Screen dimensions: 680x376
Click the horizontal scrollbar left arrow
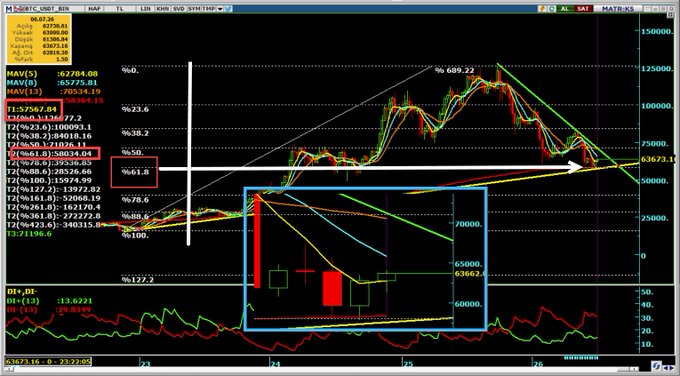[x=9, y=369]
